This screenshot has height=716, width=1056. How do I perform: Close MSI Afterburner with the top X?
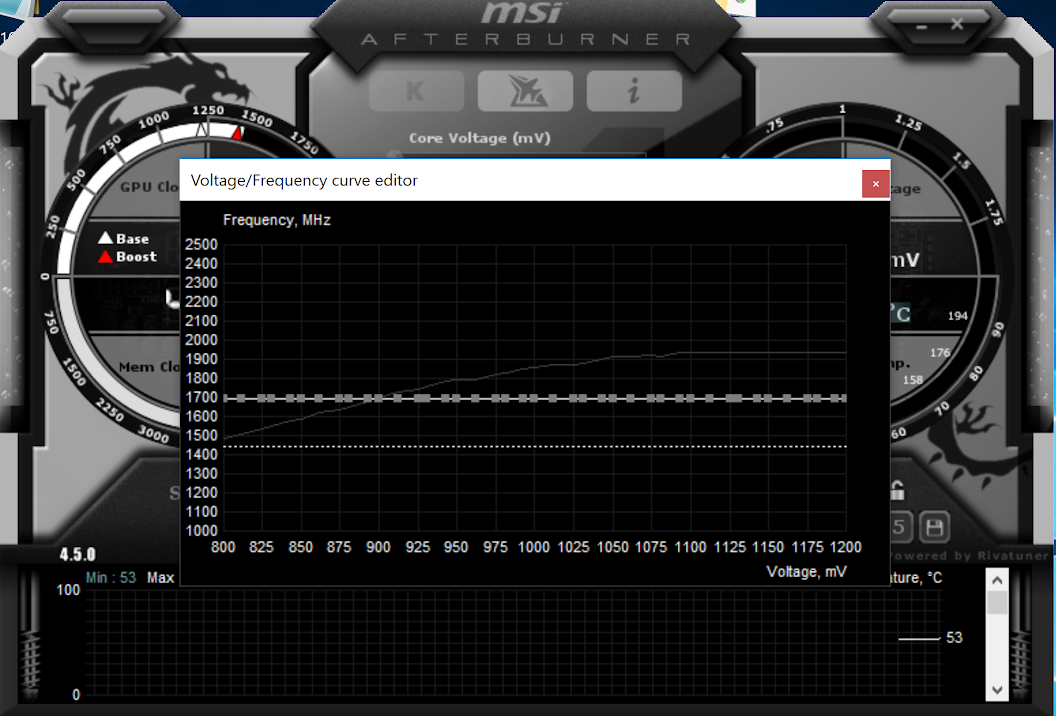(x=957, y=24)
